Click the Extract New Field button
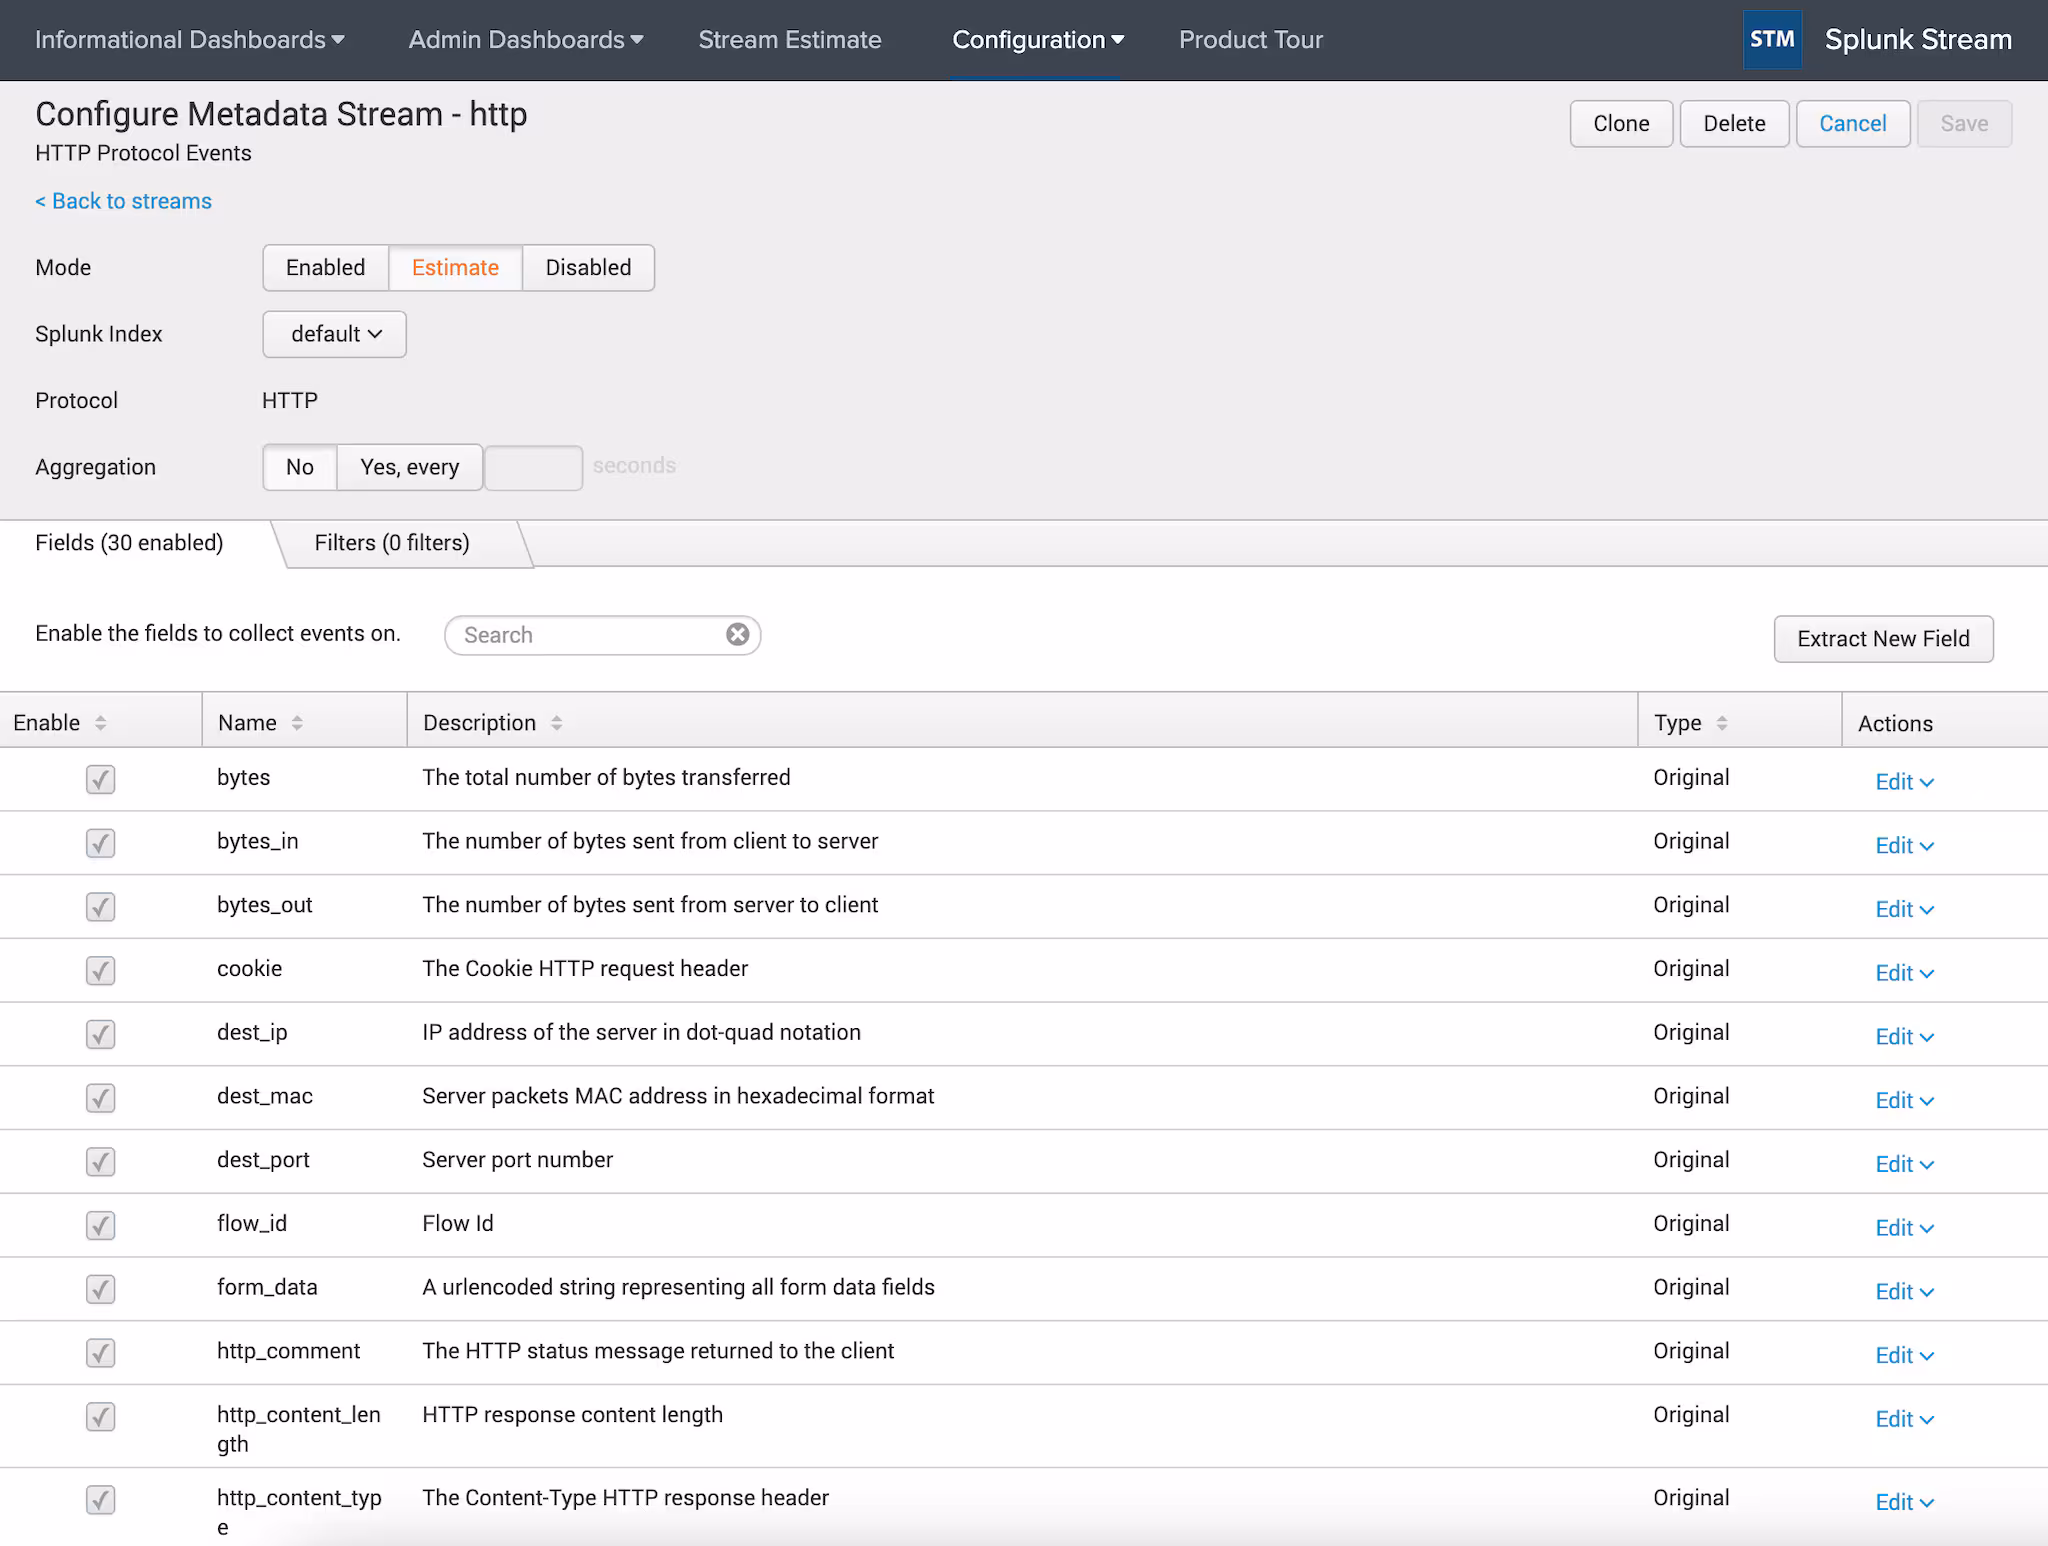 tap(1883, 639)
